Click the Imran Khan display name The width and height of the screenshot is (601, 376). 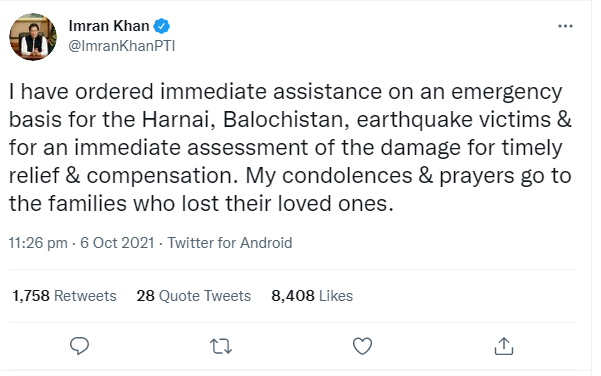coord(109,26)
